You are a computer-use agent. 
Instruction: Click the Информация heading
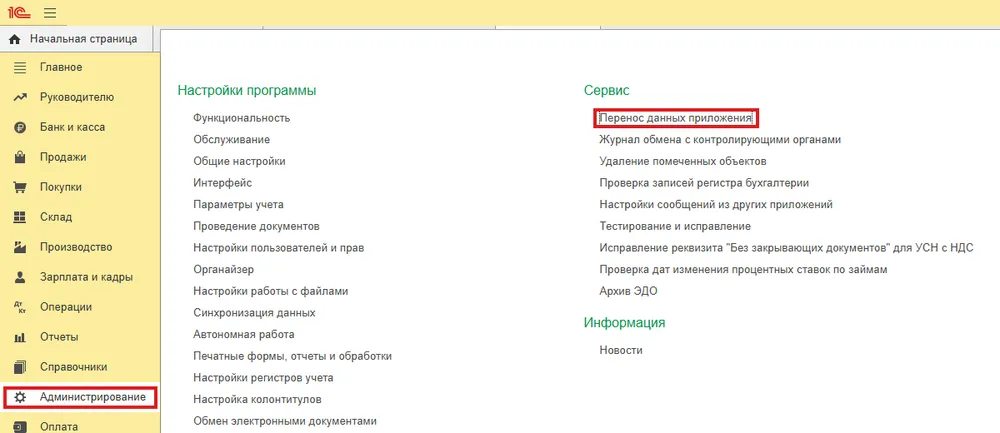(x=624, y=323)
